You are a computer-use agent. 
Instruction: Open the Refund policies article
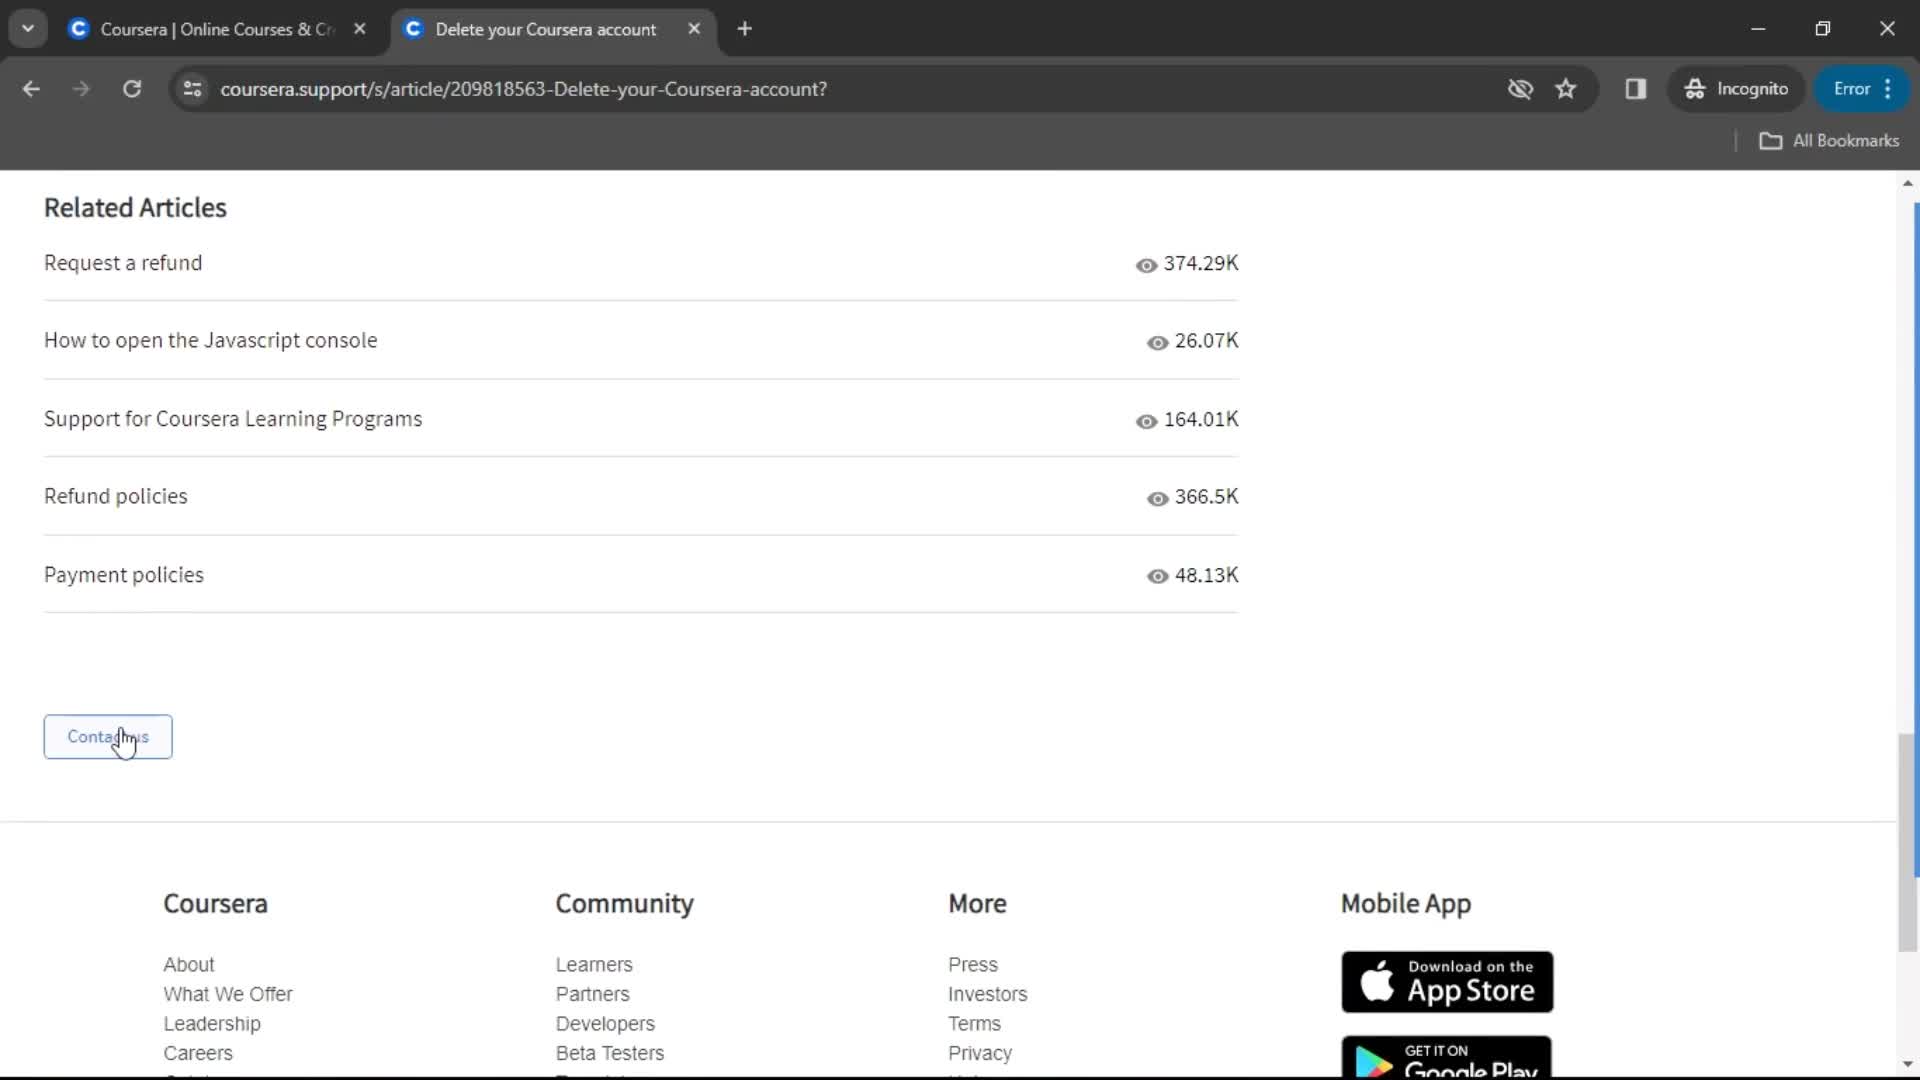pyautogui.click(x=116, y=497)
